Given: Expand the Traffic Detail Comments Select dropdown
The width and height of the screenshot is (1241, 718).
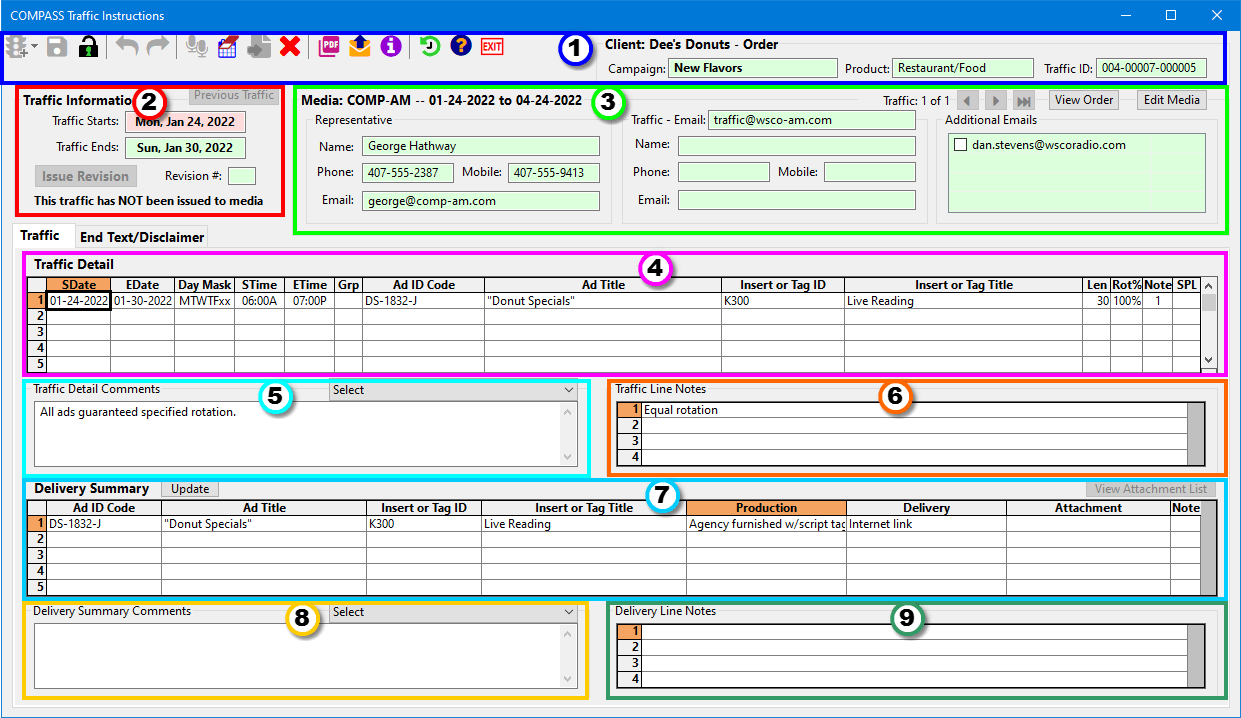Looking at the screenshot, I should pyautogui.click(x=569, y=390).
